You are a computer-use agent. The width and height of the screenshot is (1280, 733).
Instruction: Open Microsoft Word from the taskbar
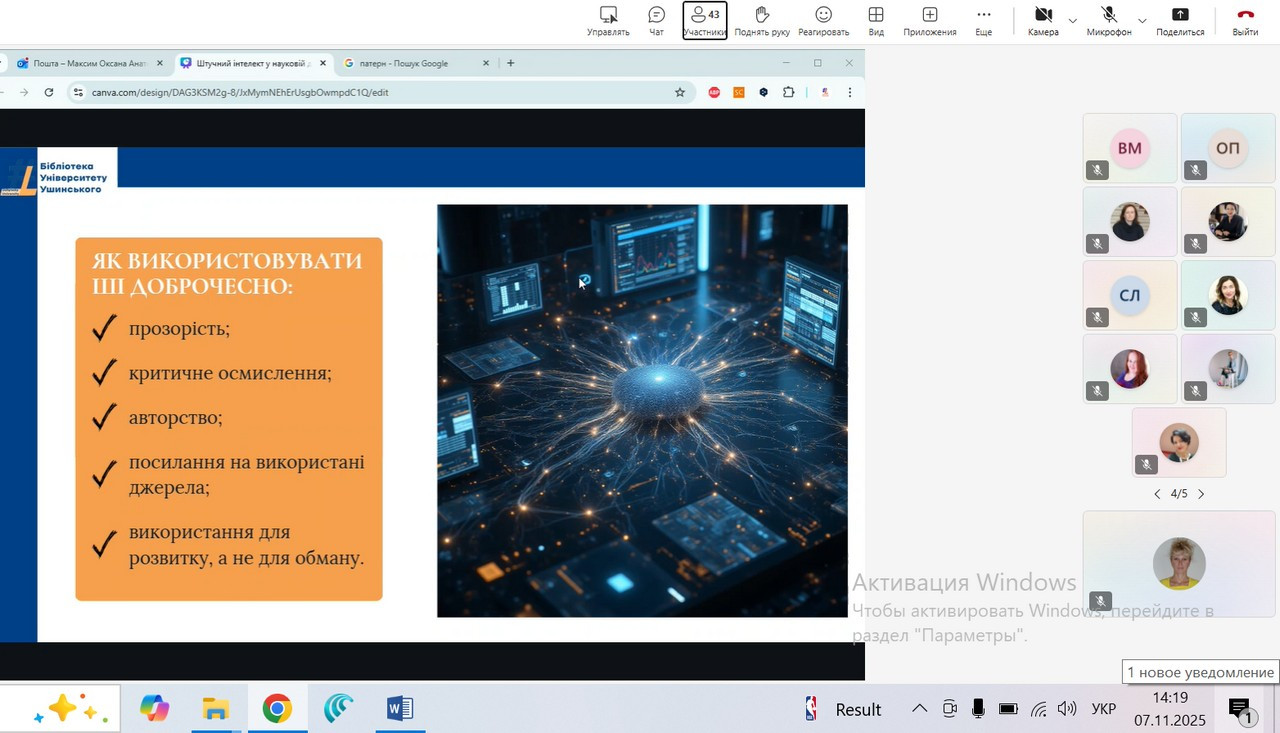click(x=399, y=709)
